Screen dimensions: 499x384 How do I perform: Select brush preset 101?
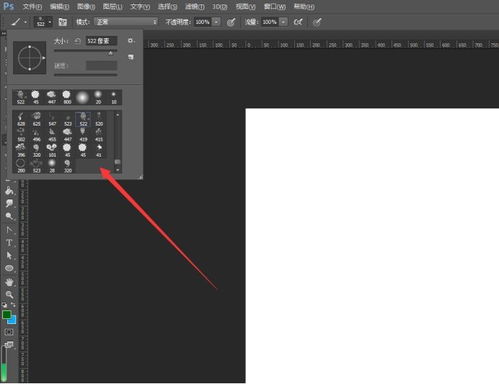click(52, 150)
